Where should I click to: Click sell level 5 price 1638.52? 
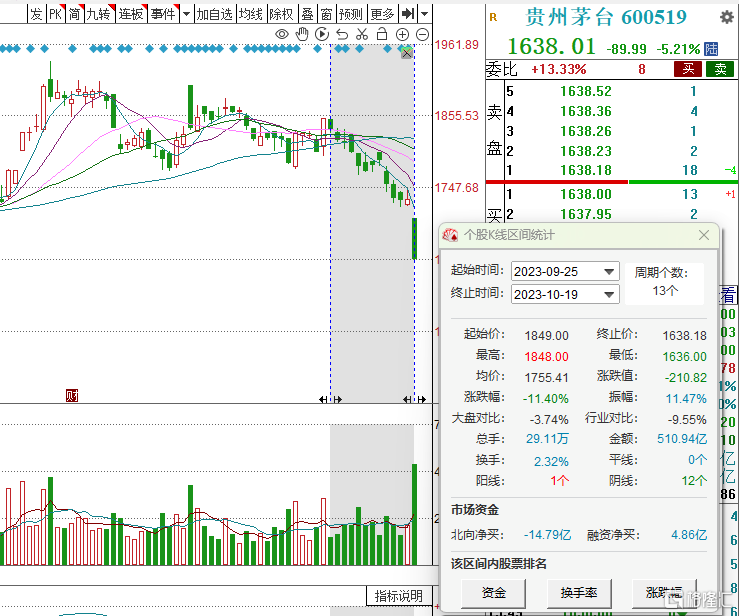[586, 91]
